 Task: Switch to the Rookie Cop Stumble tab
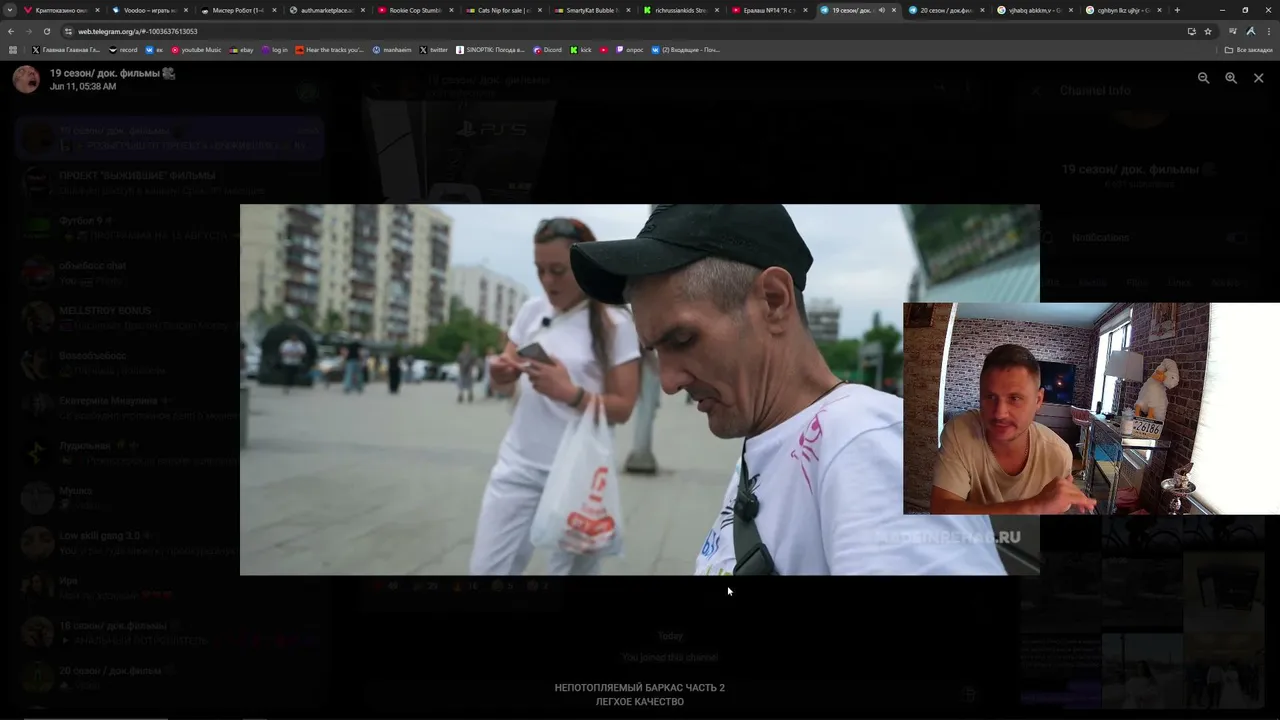[414, 10]
